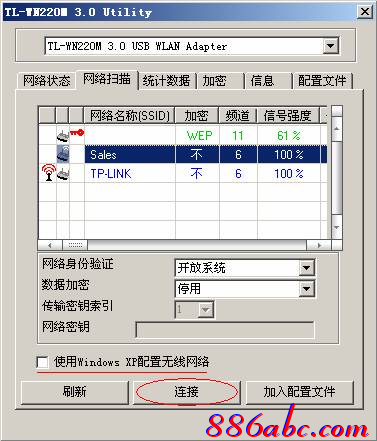Click the 刷新 refresh button
The image size is (377, 441).
pos(75,392)
